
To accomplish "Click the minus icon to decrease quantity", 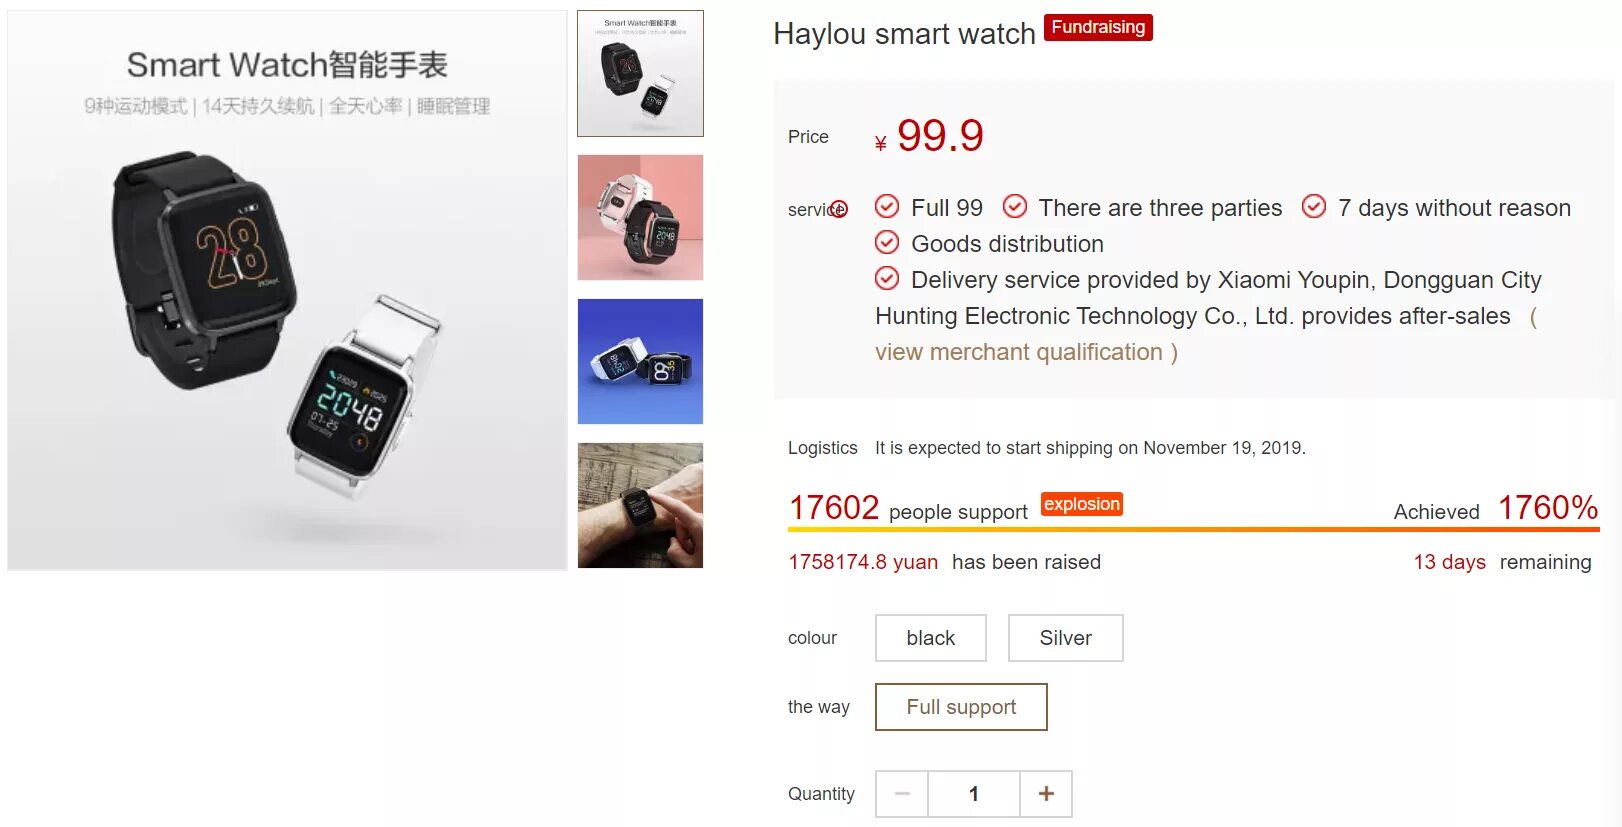I will click(x=902, y=794).
